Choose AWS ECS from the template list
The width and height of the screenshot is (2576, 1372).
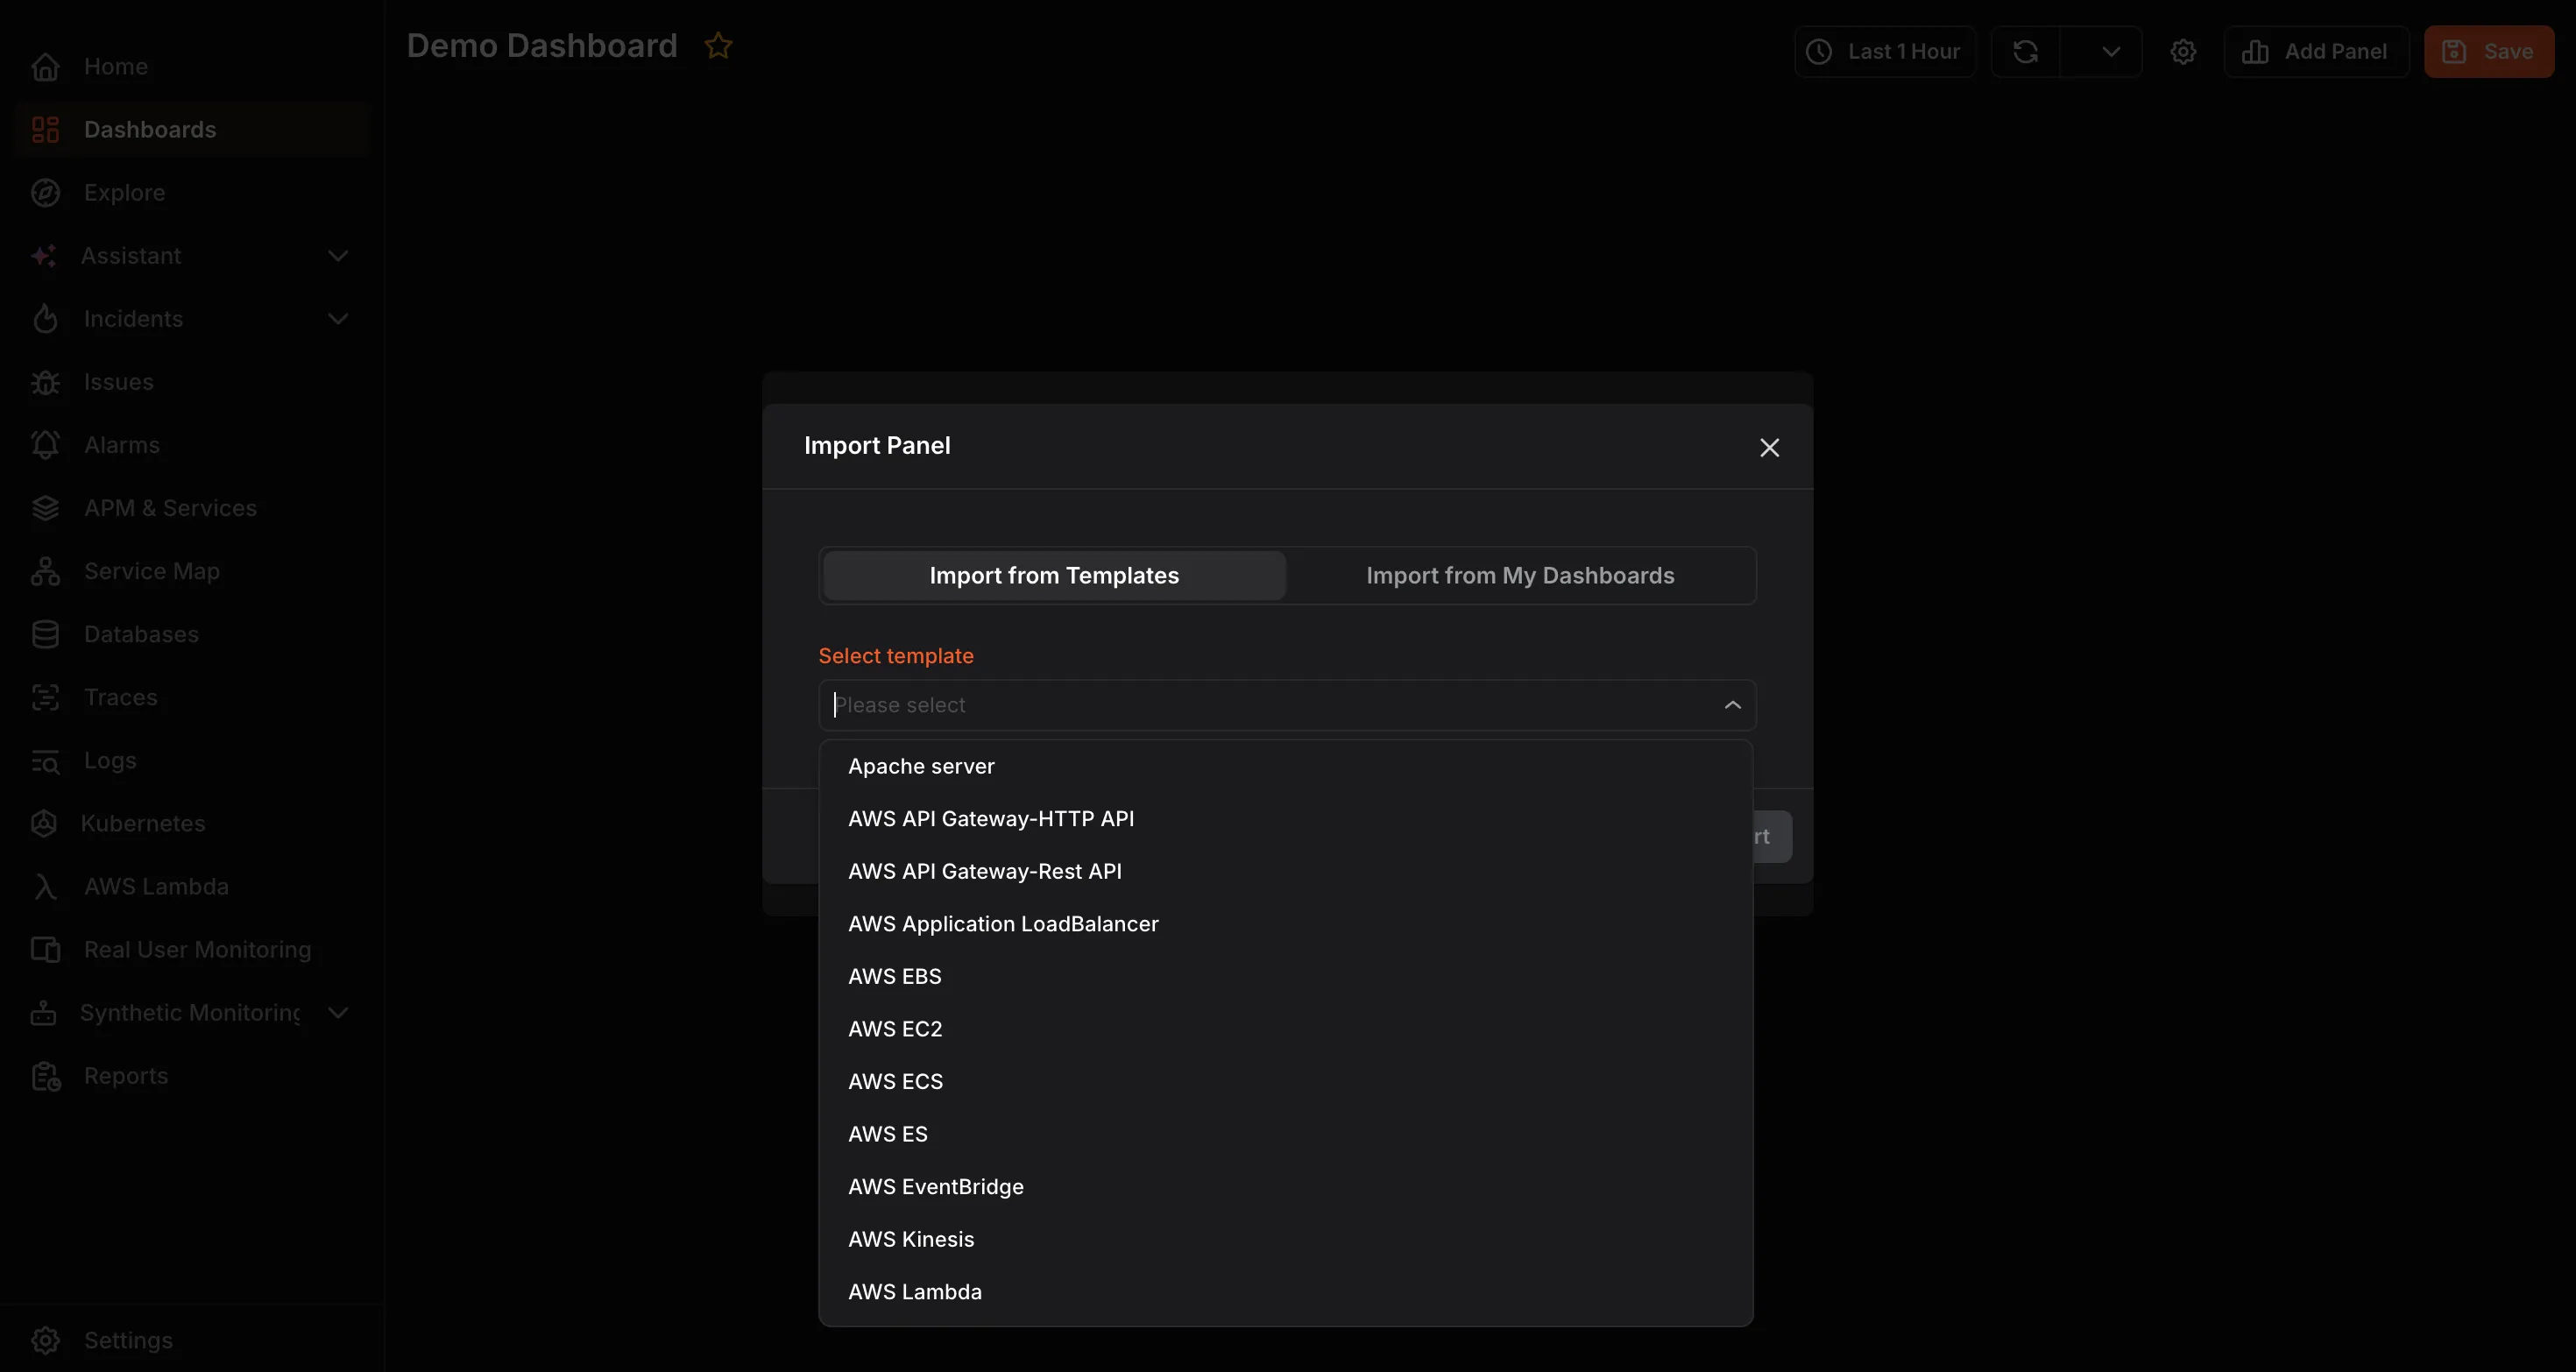1285,1082
